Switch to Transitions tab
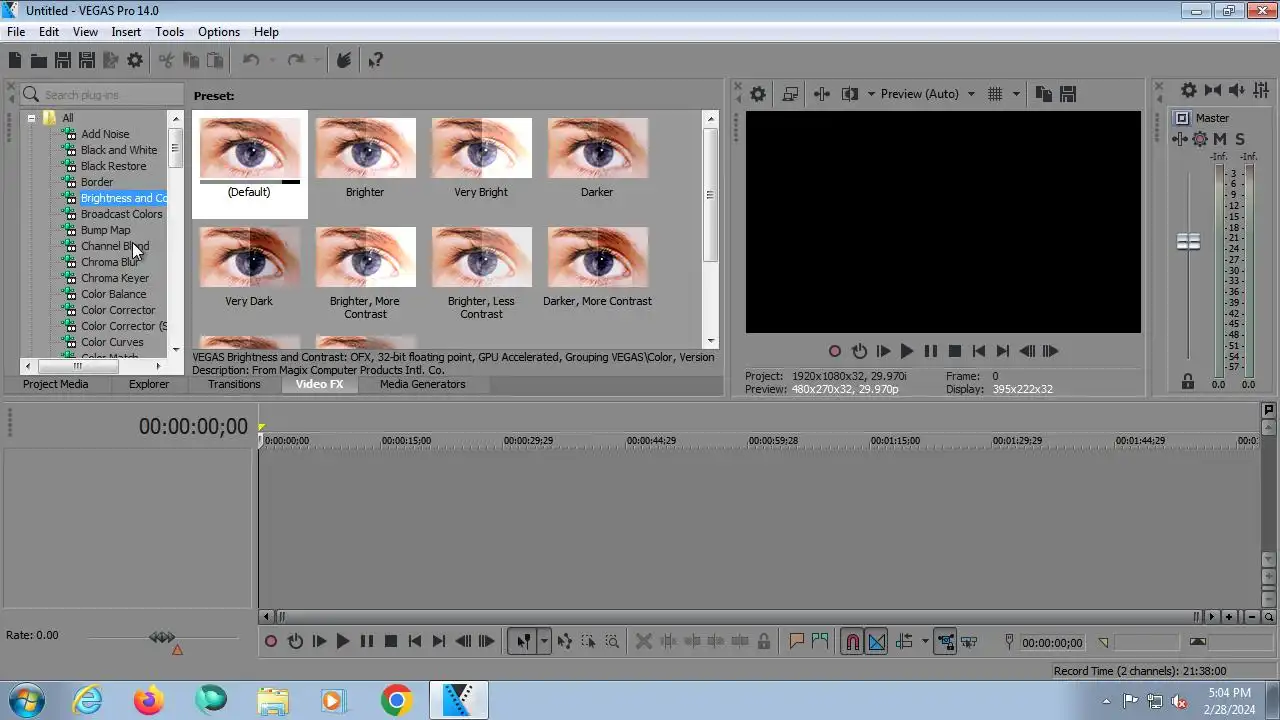 [x=234, y=384]
